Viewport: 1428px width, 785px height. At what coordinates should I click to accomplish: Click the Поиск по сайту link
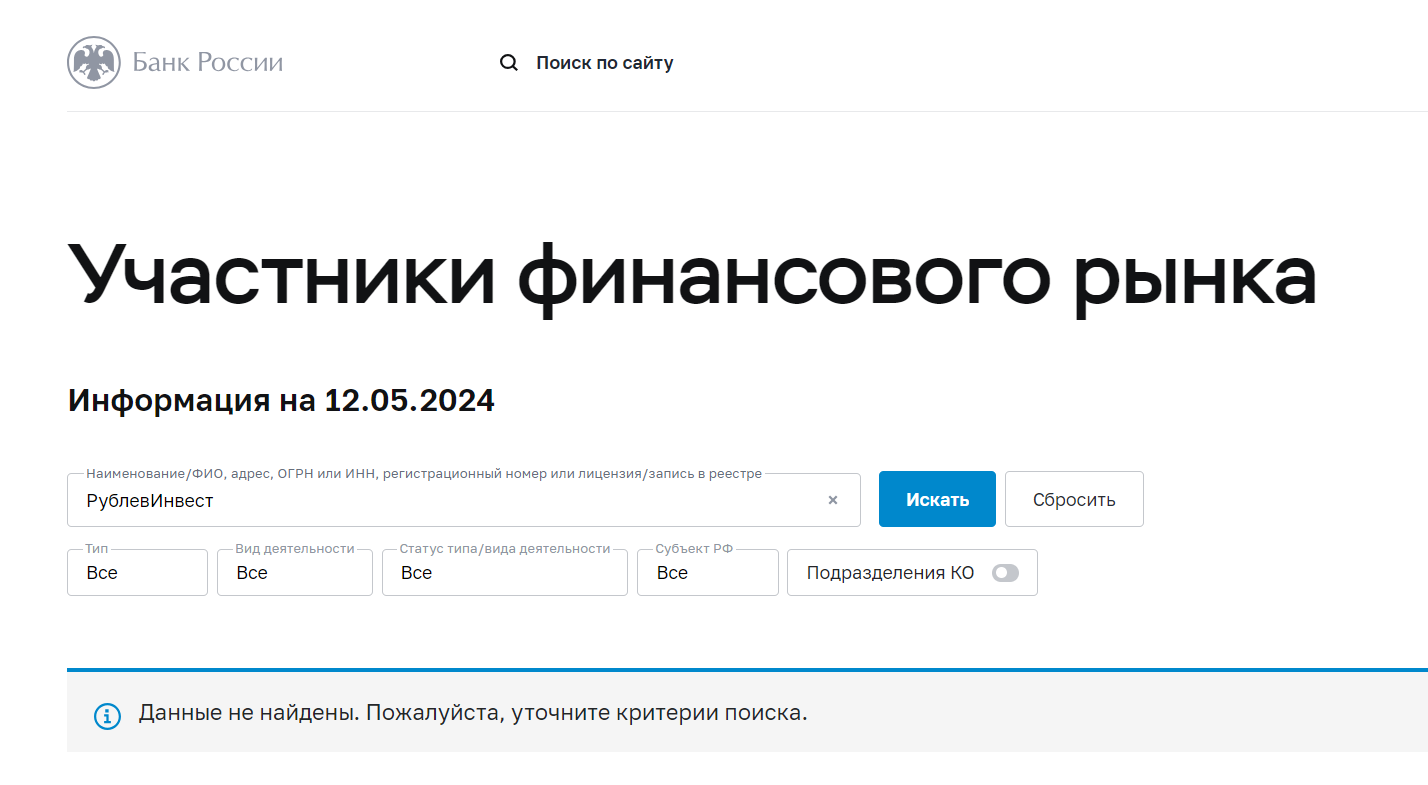click(x=605, y=63)
